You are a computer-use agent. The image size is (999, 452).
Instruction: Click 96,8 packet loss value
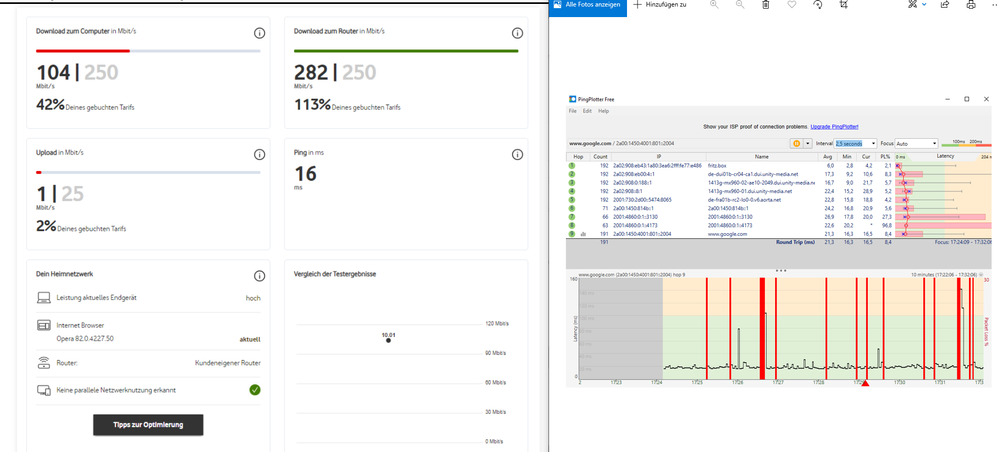point(885,225)
